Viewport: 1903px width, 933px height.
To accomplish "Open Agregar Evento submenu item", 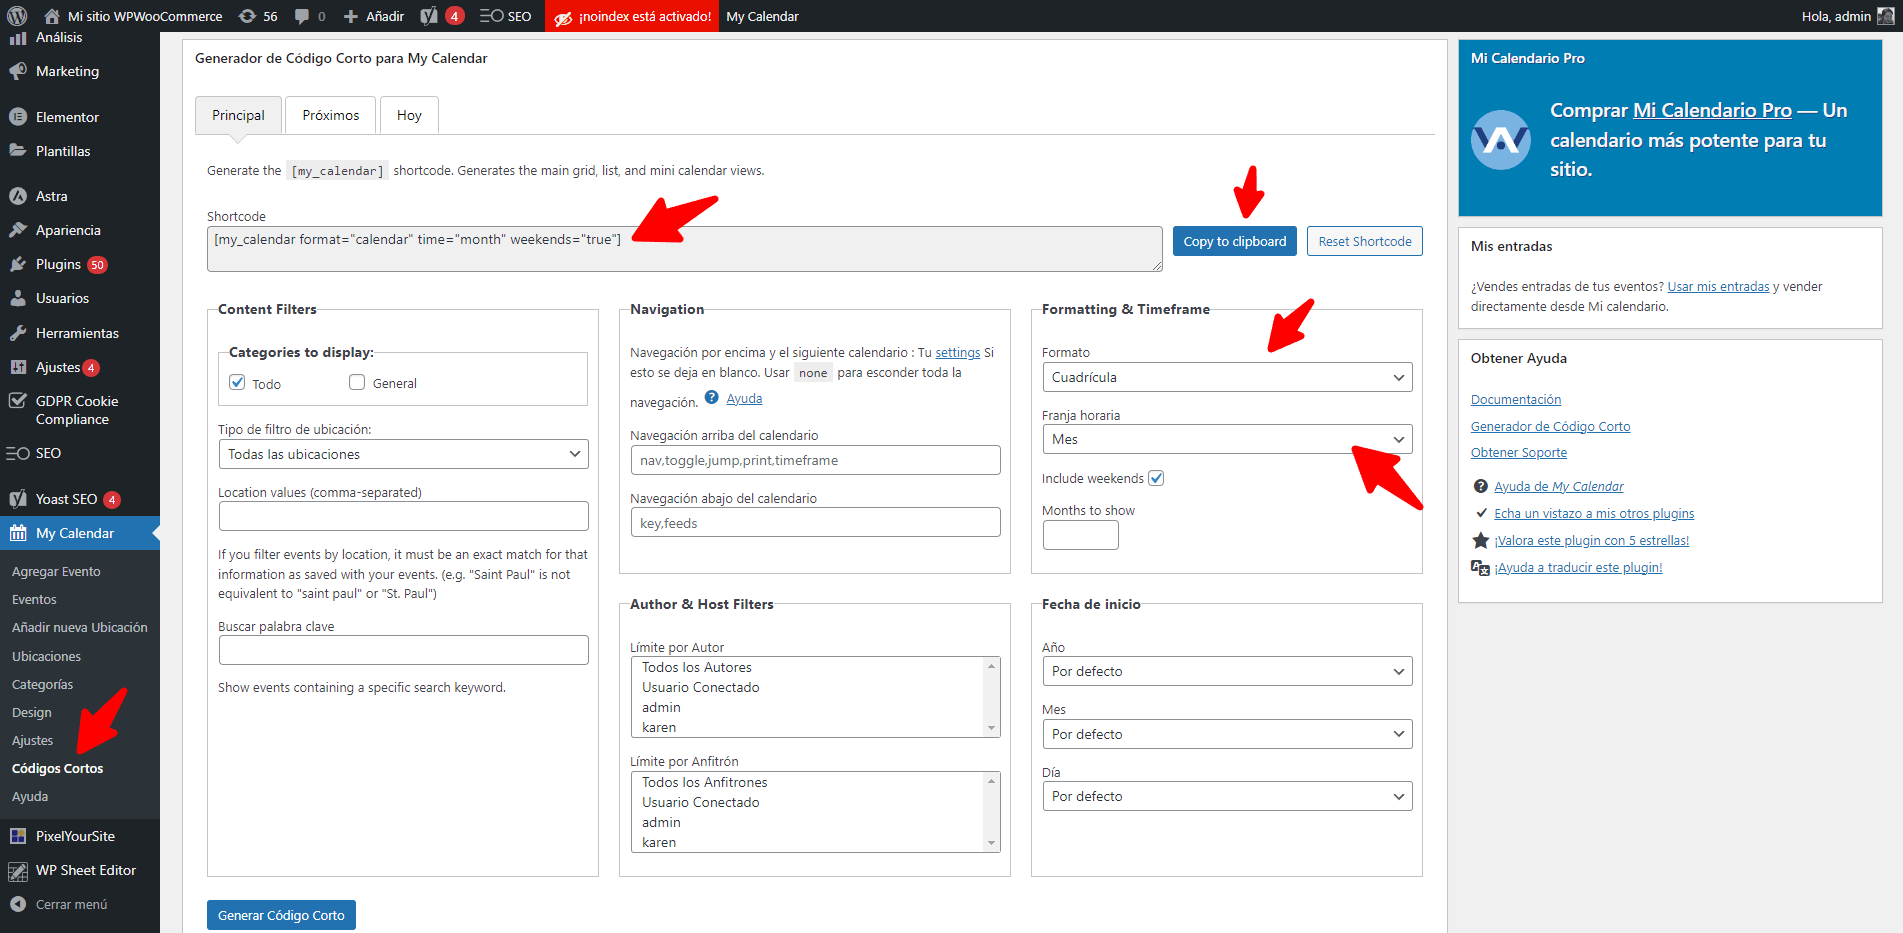I will click(56, 572).
